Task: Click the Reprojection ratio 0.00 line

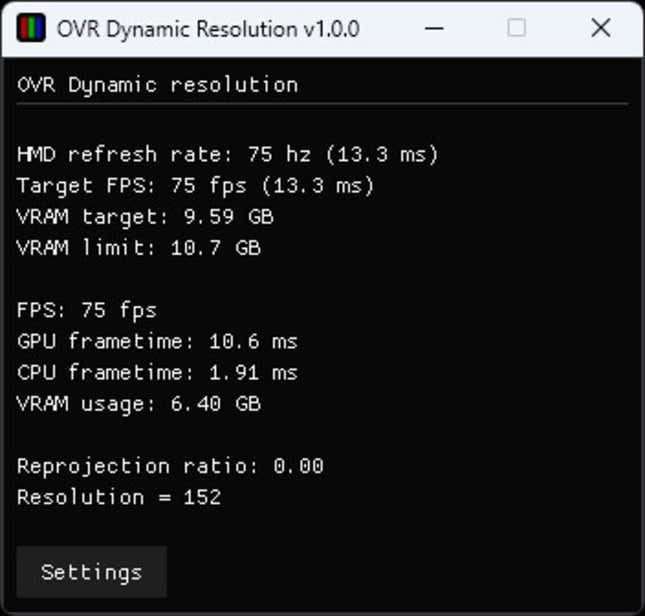Action: pos(170,466)
